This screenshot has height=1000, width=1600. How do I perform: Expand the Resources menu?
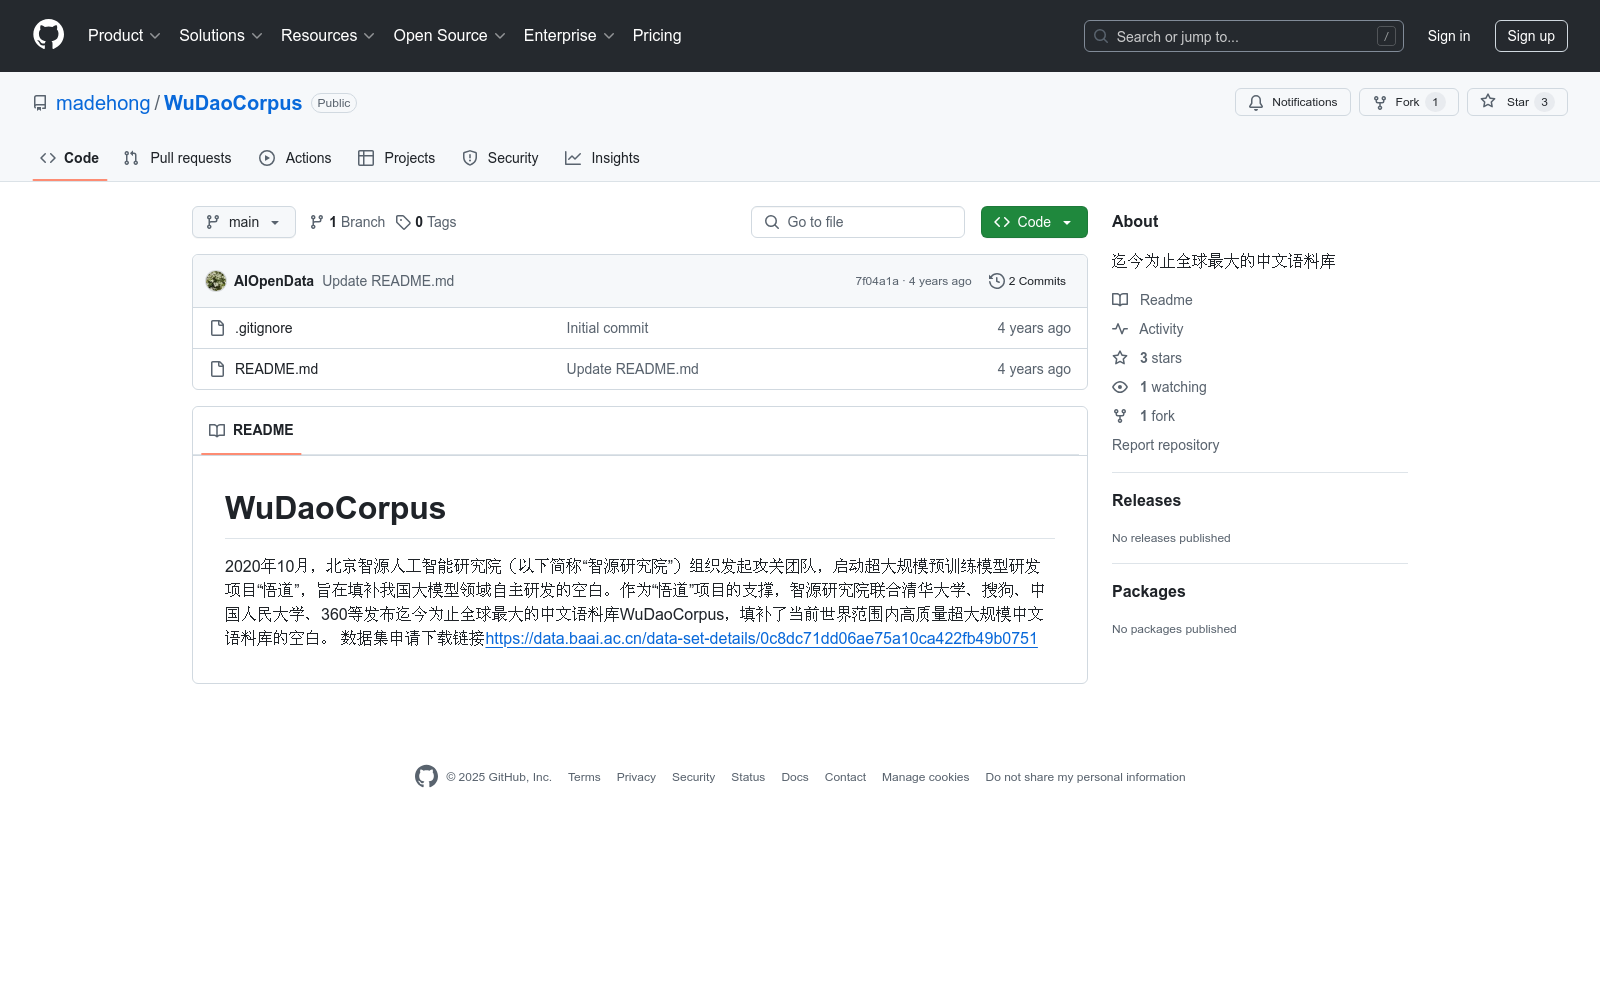[x=328, y=35]
